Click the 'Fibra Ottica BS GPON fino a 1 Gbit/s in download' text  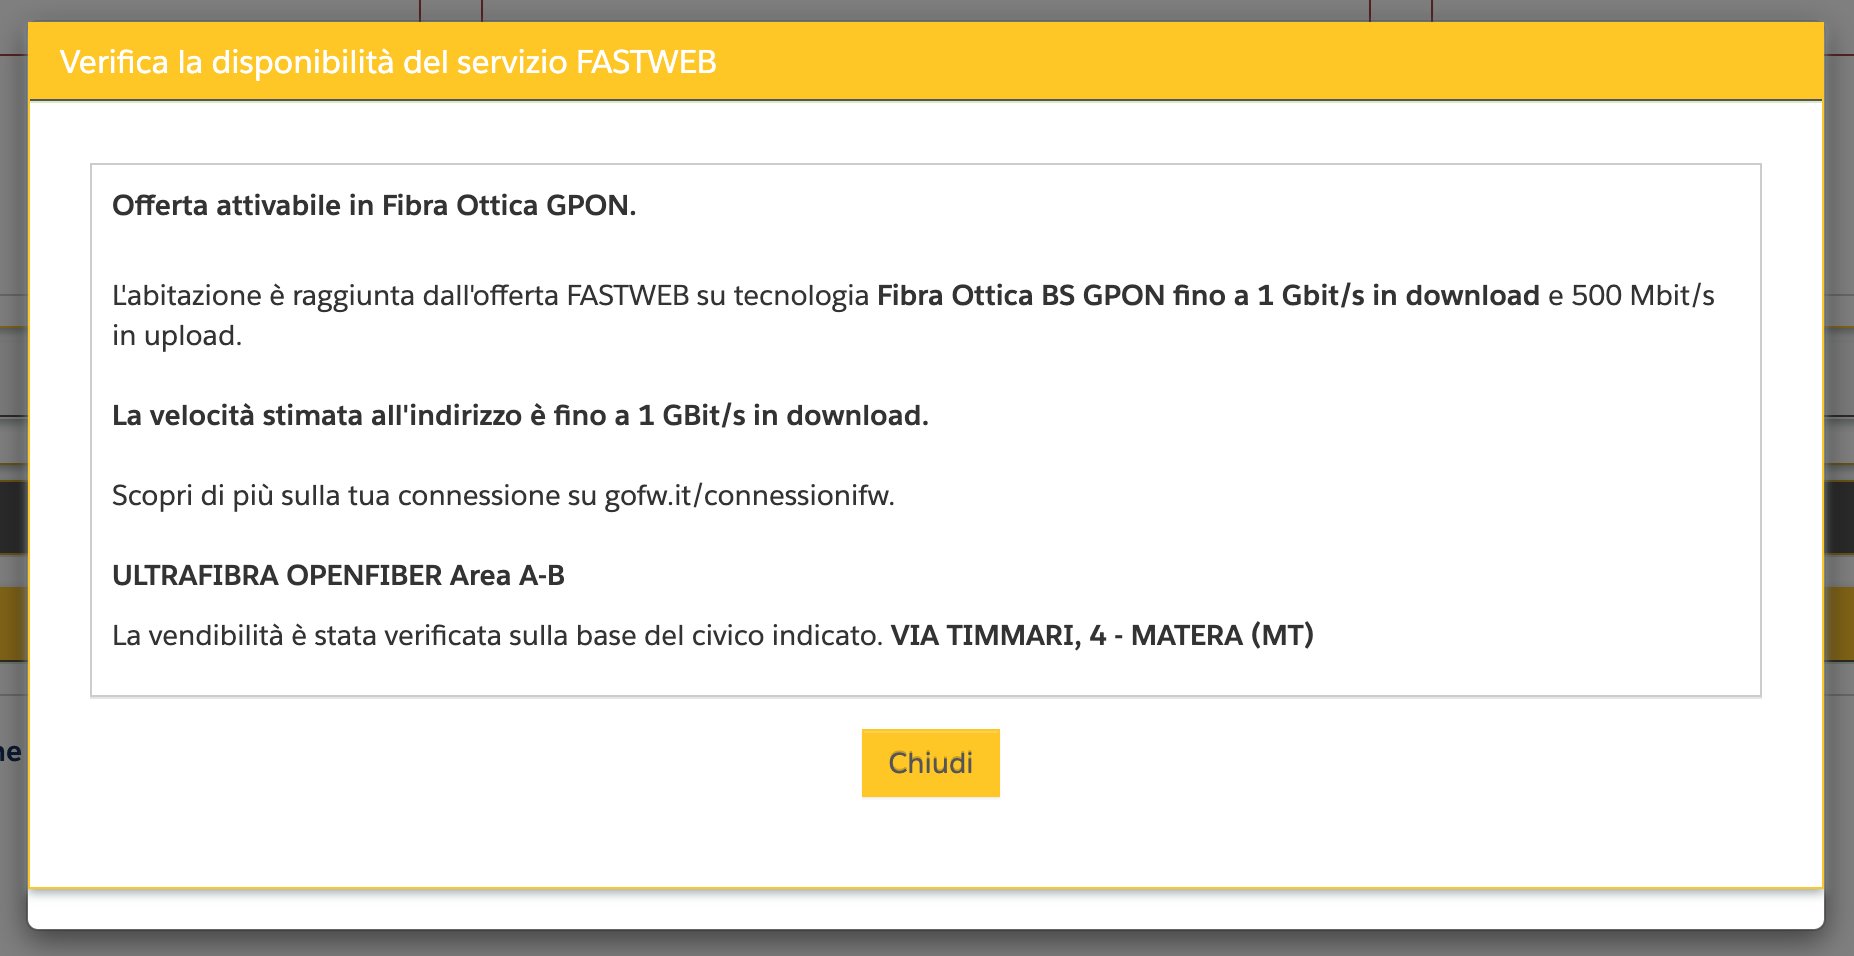point(1208,296)
